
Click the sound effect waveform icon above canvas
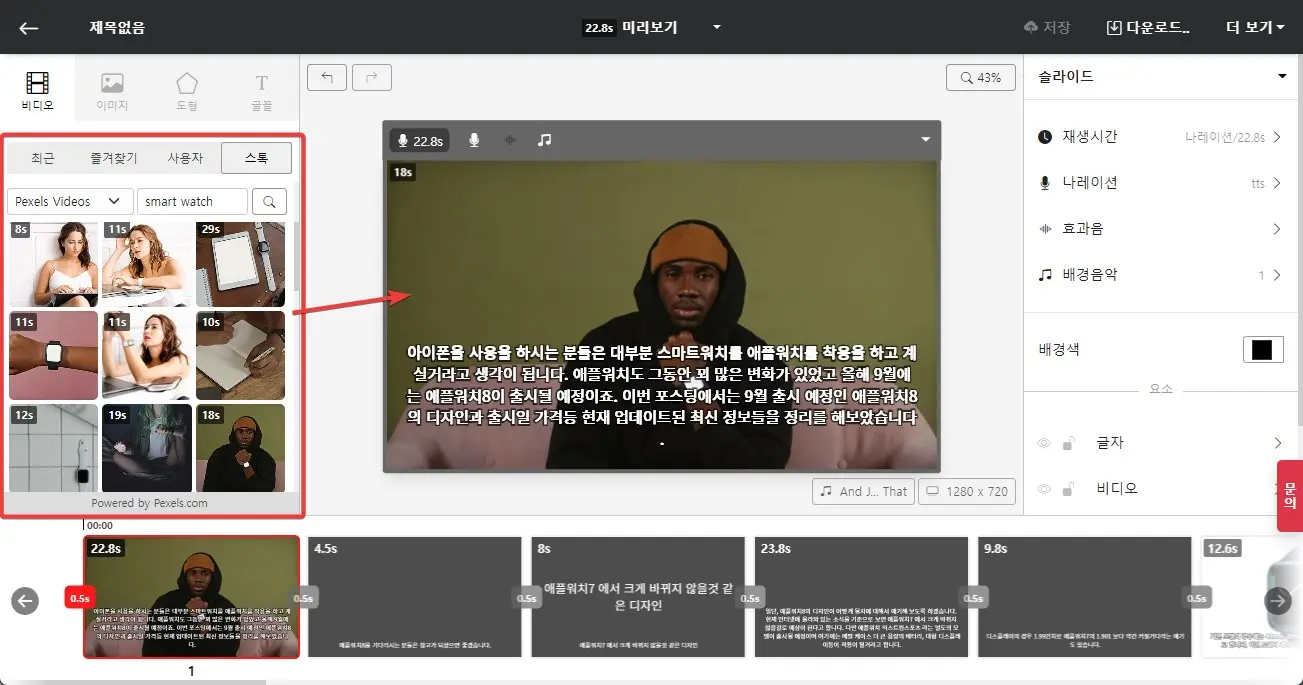click(510, 141)
